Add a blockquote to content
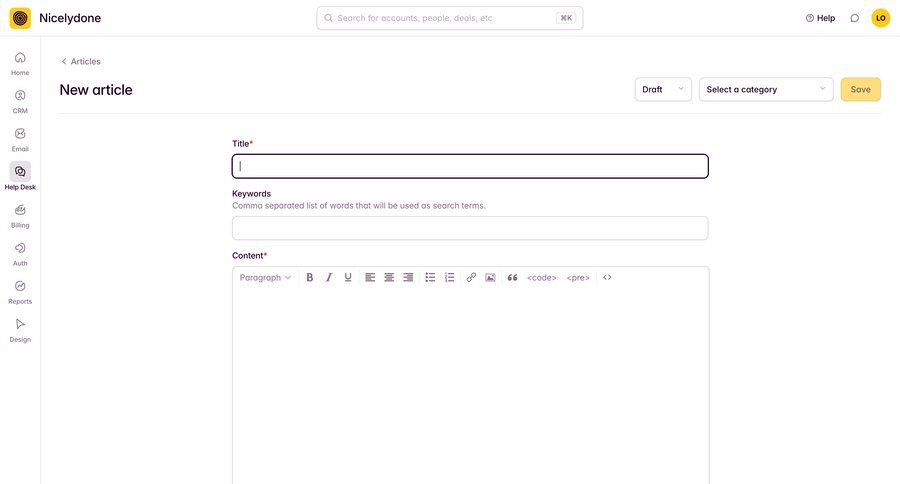 pyautogui.click(x=513, y=277)
